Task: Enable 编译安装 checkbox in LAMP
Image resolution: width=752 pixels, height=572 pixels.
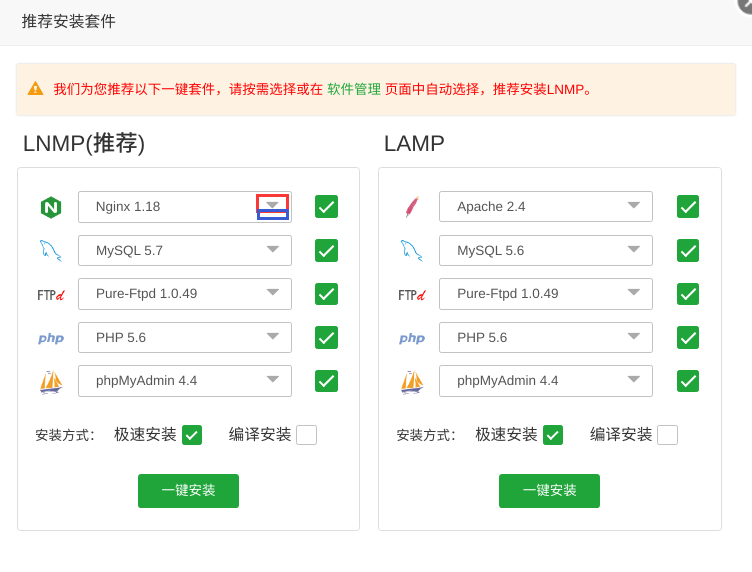Action: [668, 435]
